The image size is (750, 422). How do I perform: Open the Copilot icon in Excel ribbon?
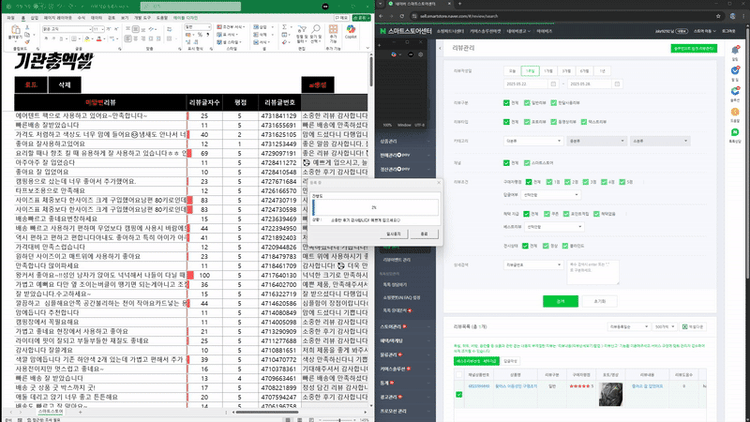pos(351,31)
